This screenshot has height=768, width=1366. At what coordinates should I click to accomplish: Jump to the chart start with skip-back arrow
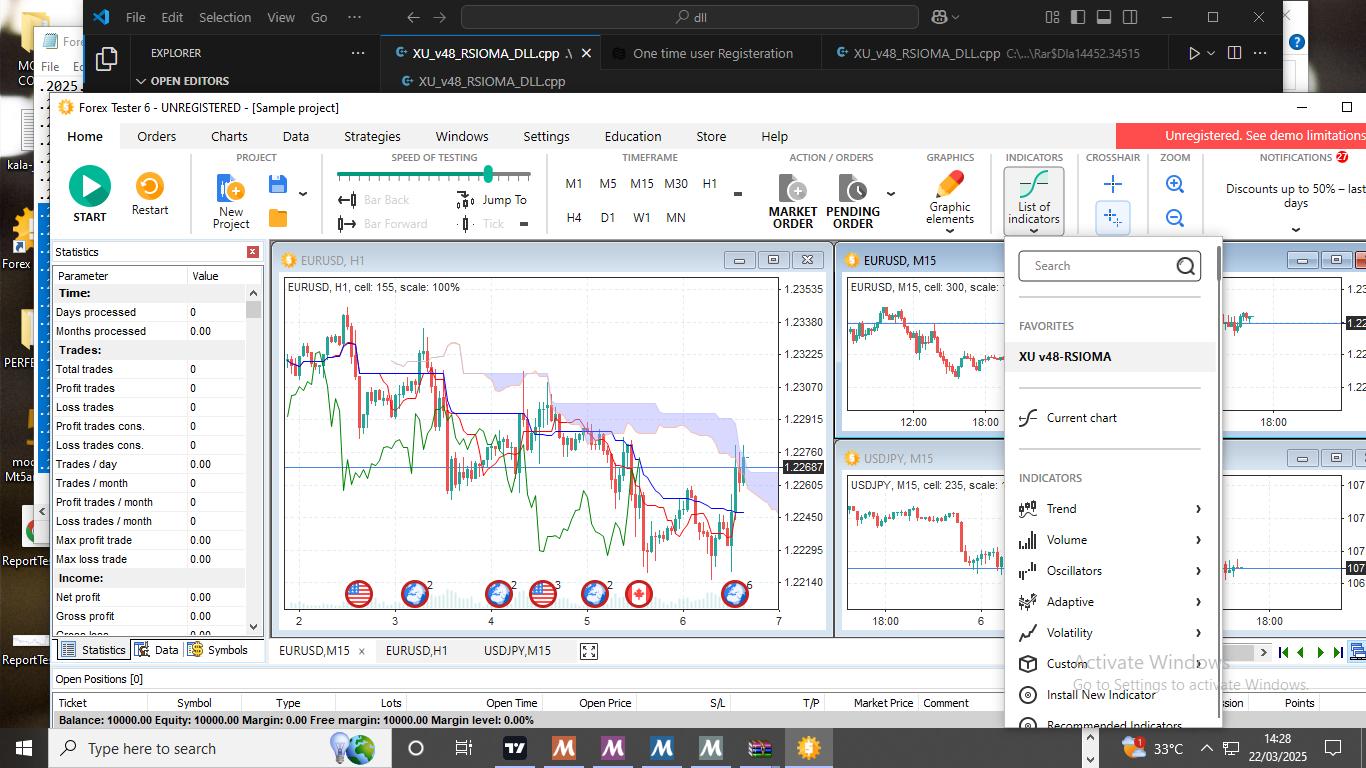click(x=1283, y=652)
